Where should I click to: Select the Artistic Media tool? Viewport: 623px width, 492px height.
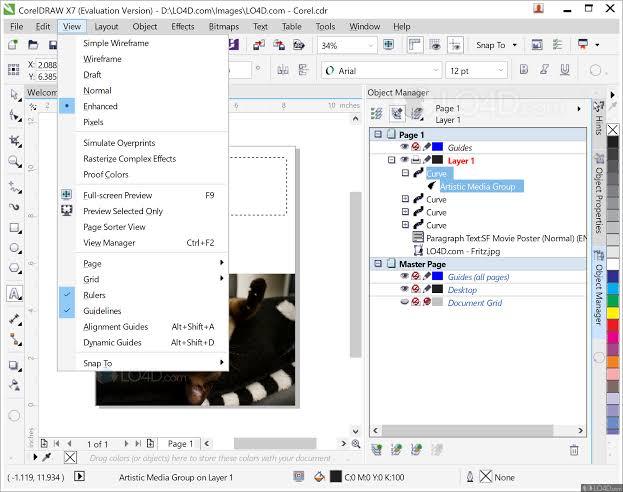(x=15, y=207)
